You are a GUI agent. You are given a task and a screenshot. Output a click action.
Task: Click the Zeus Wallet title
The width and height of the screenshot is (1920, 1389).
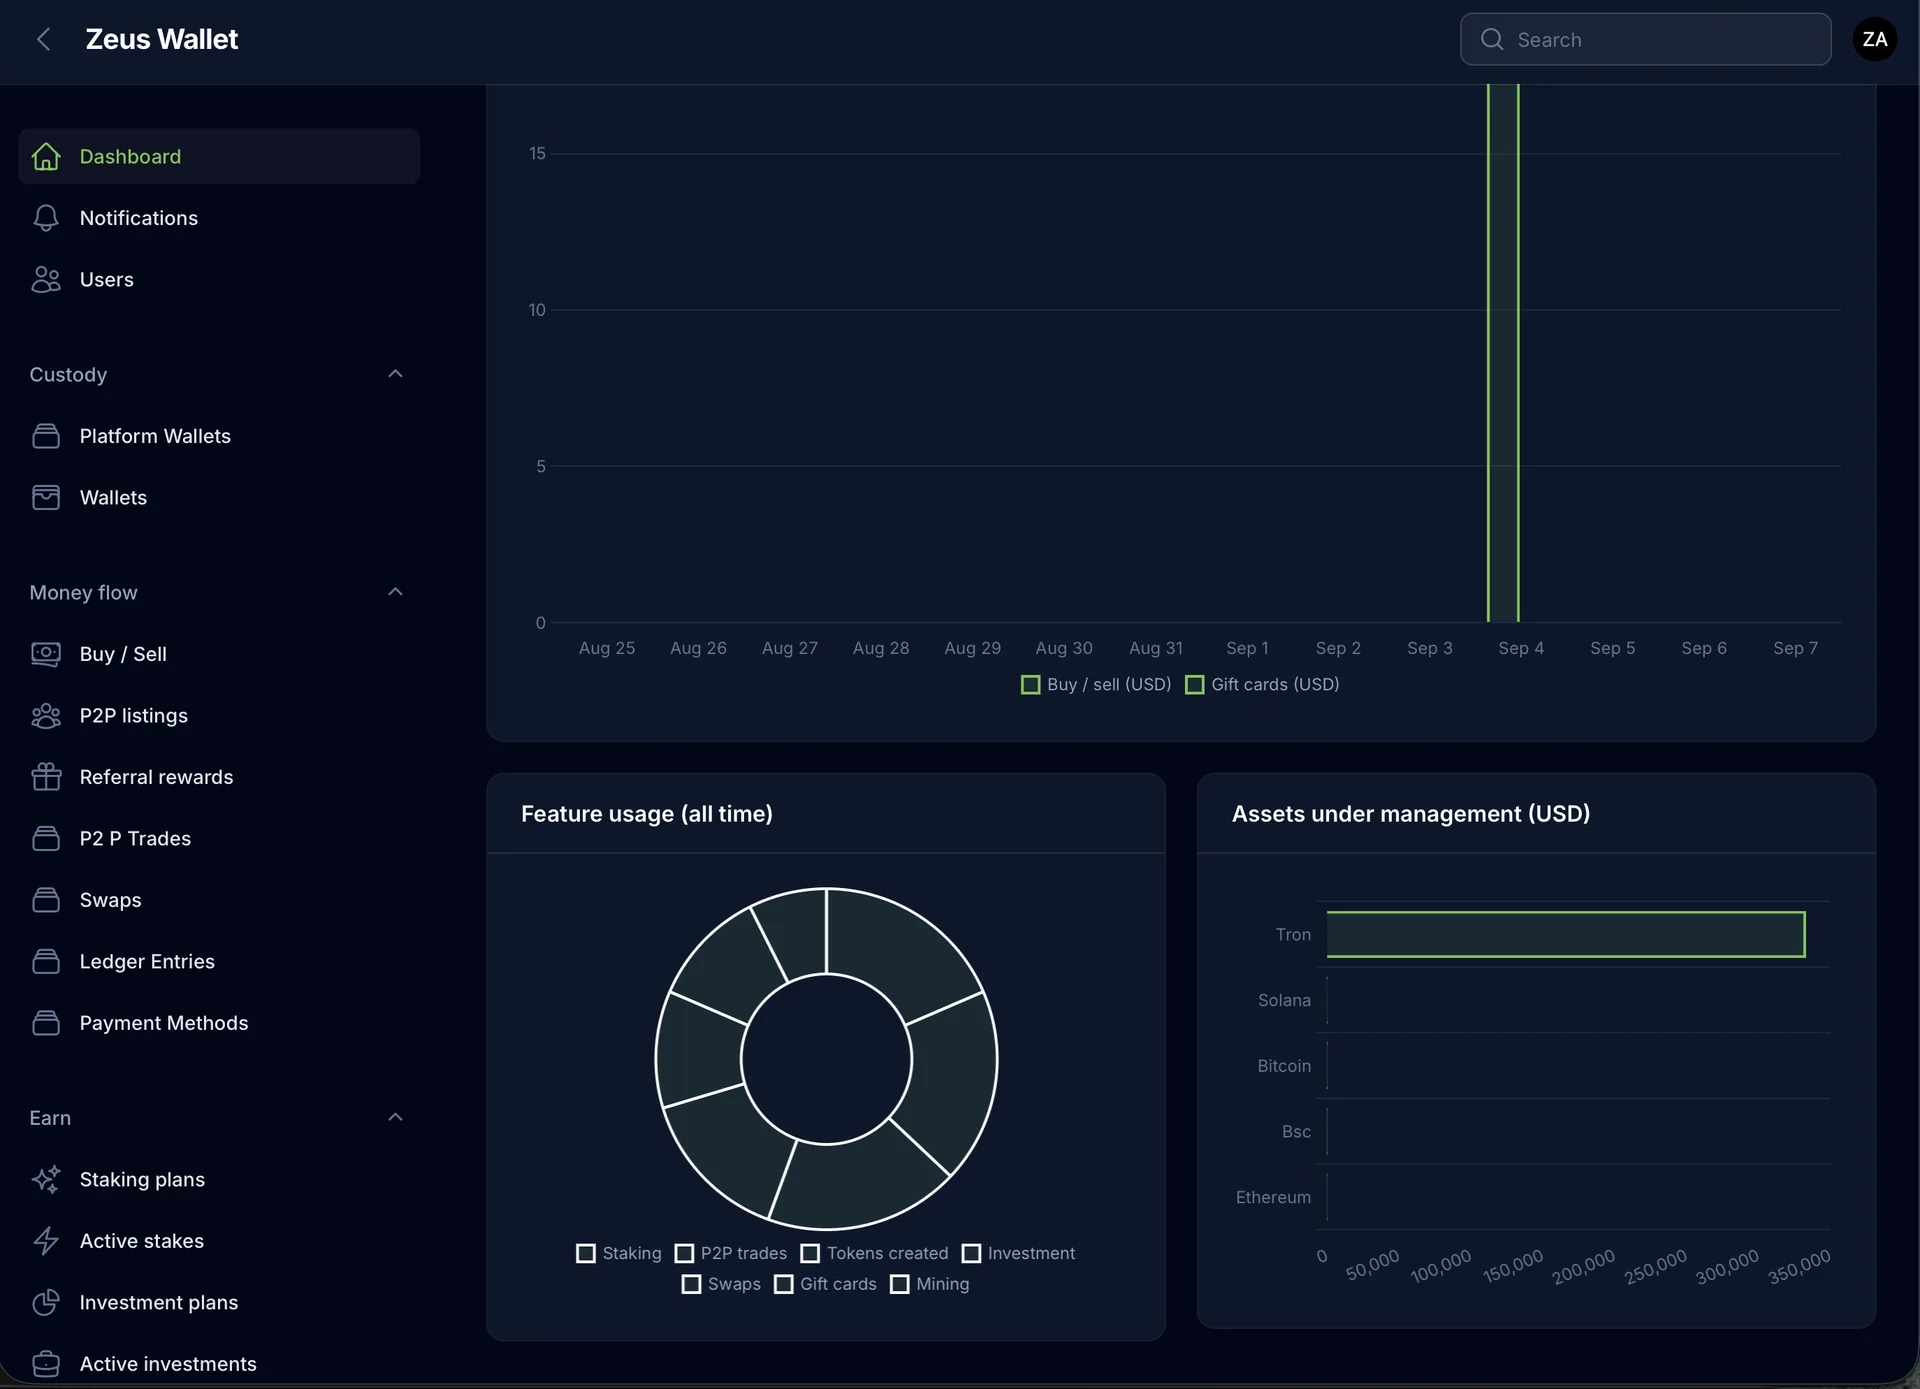[162, 39]
